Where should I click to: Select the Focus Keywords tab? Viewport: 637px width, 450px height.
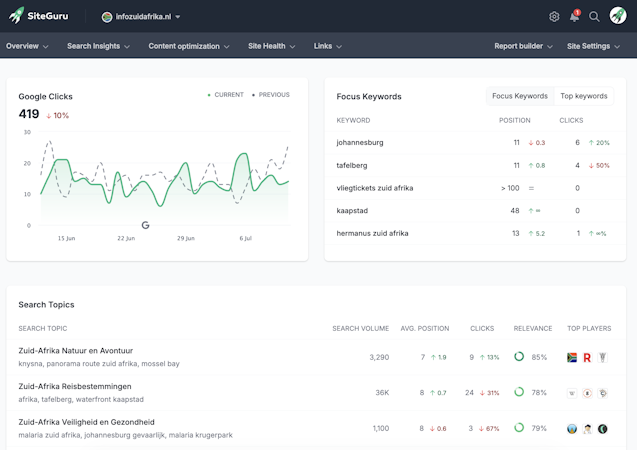click(x=520, y=96)
